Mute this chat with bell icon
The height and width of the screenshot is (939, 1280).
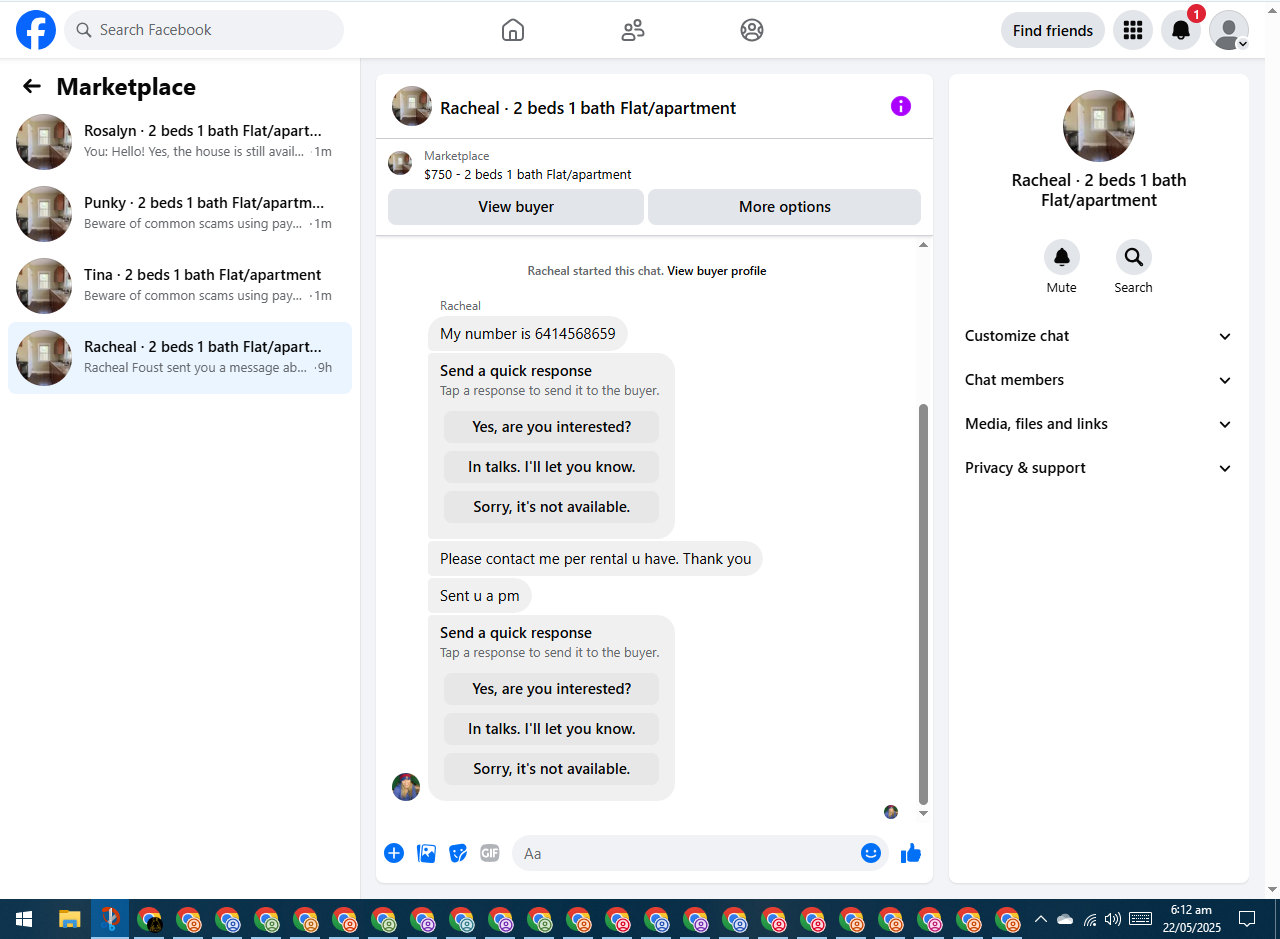(x=1062, y=257)
